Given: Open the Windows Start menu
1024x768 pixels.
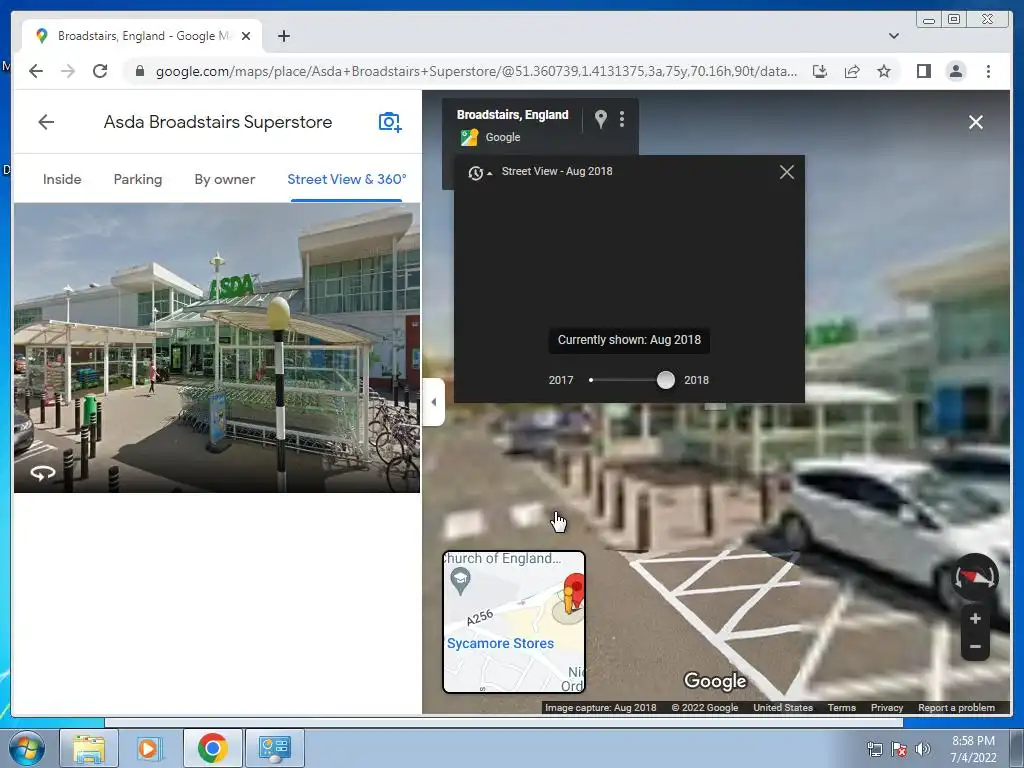Looking at the screenshot, I should [27, 748].
